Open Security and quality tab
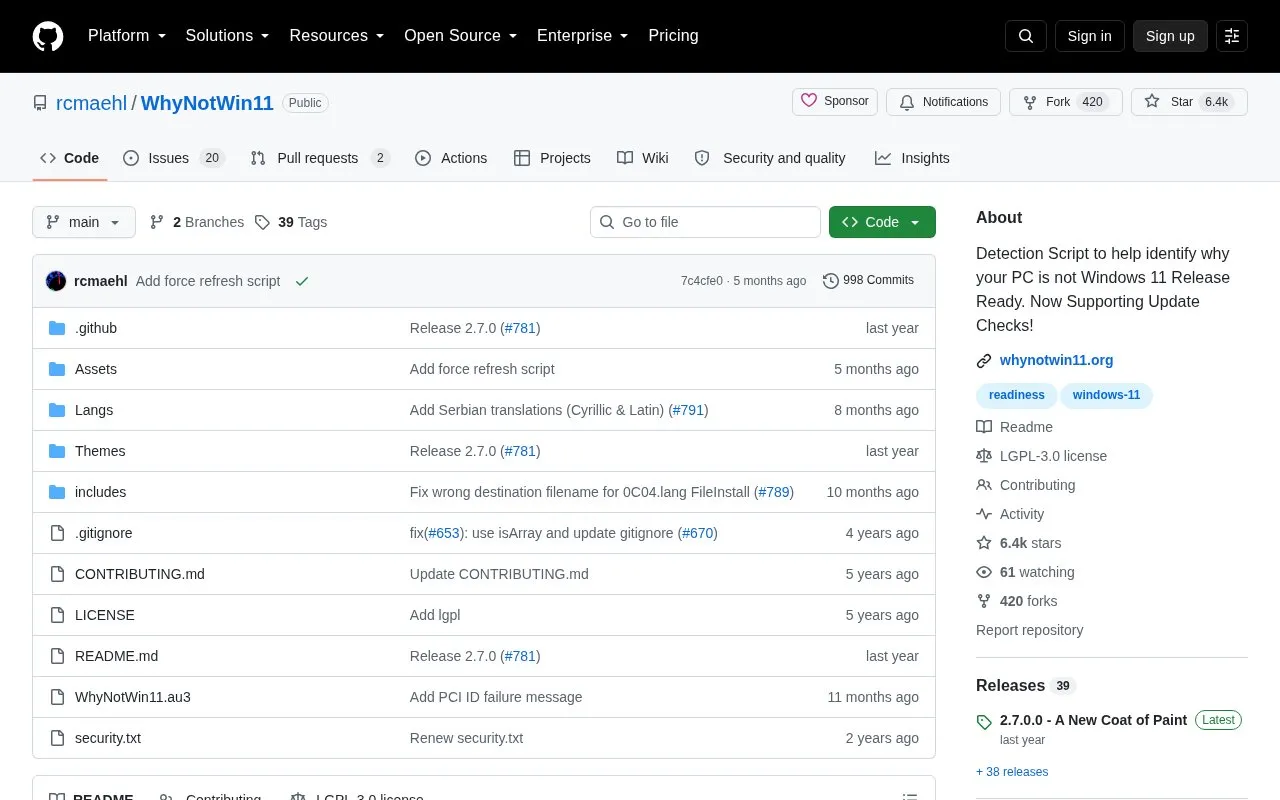Image resolution: width=1280 pixels, height=800 pixels. tap(770, 158)
